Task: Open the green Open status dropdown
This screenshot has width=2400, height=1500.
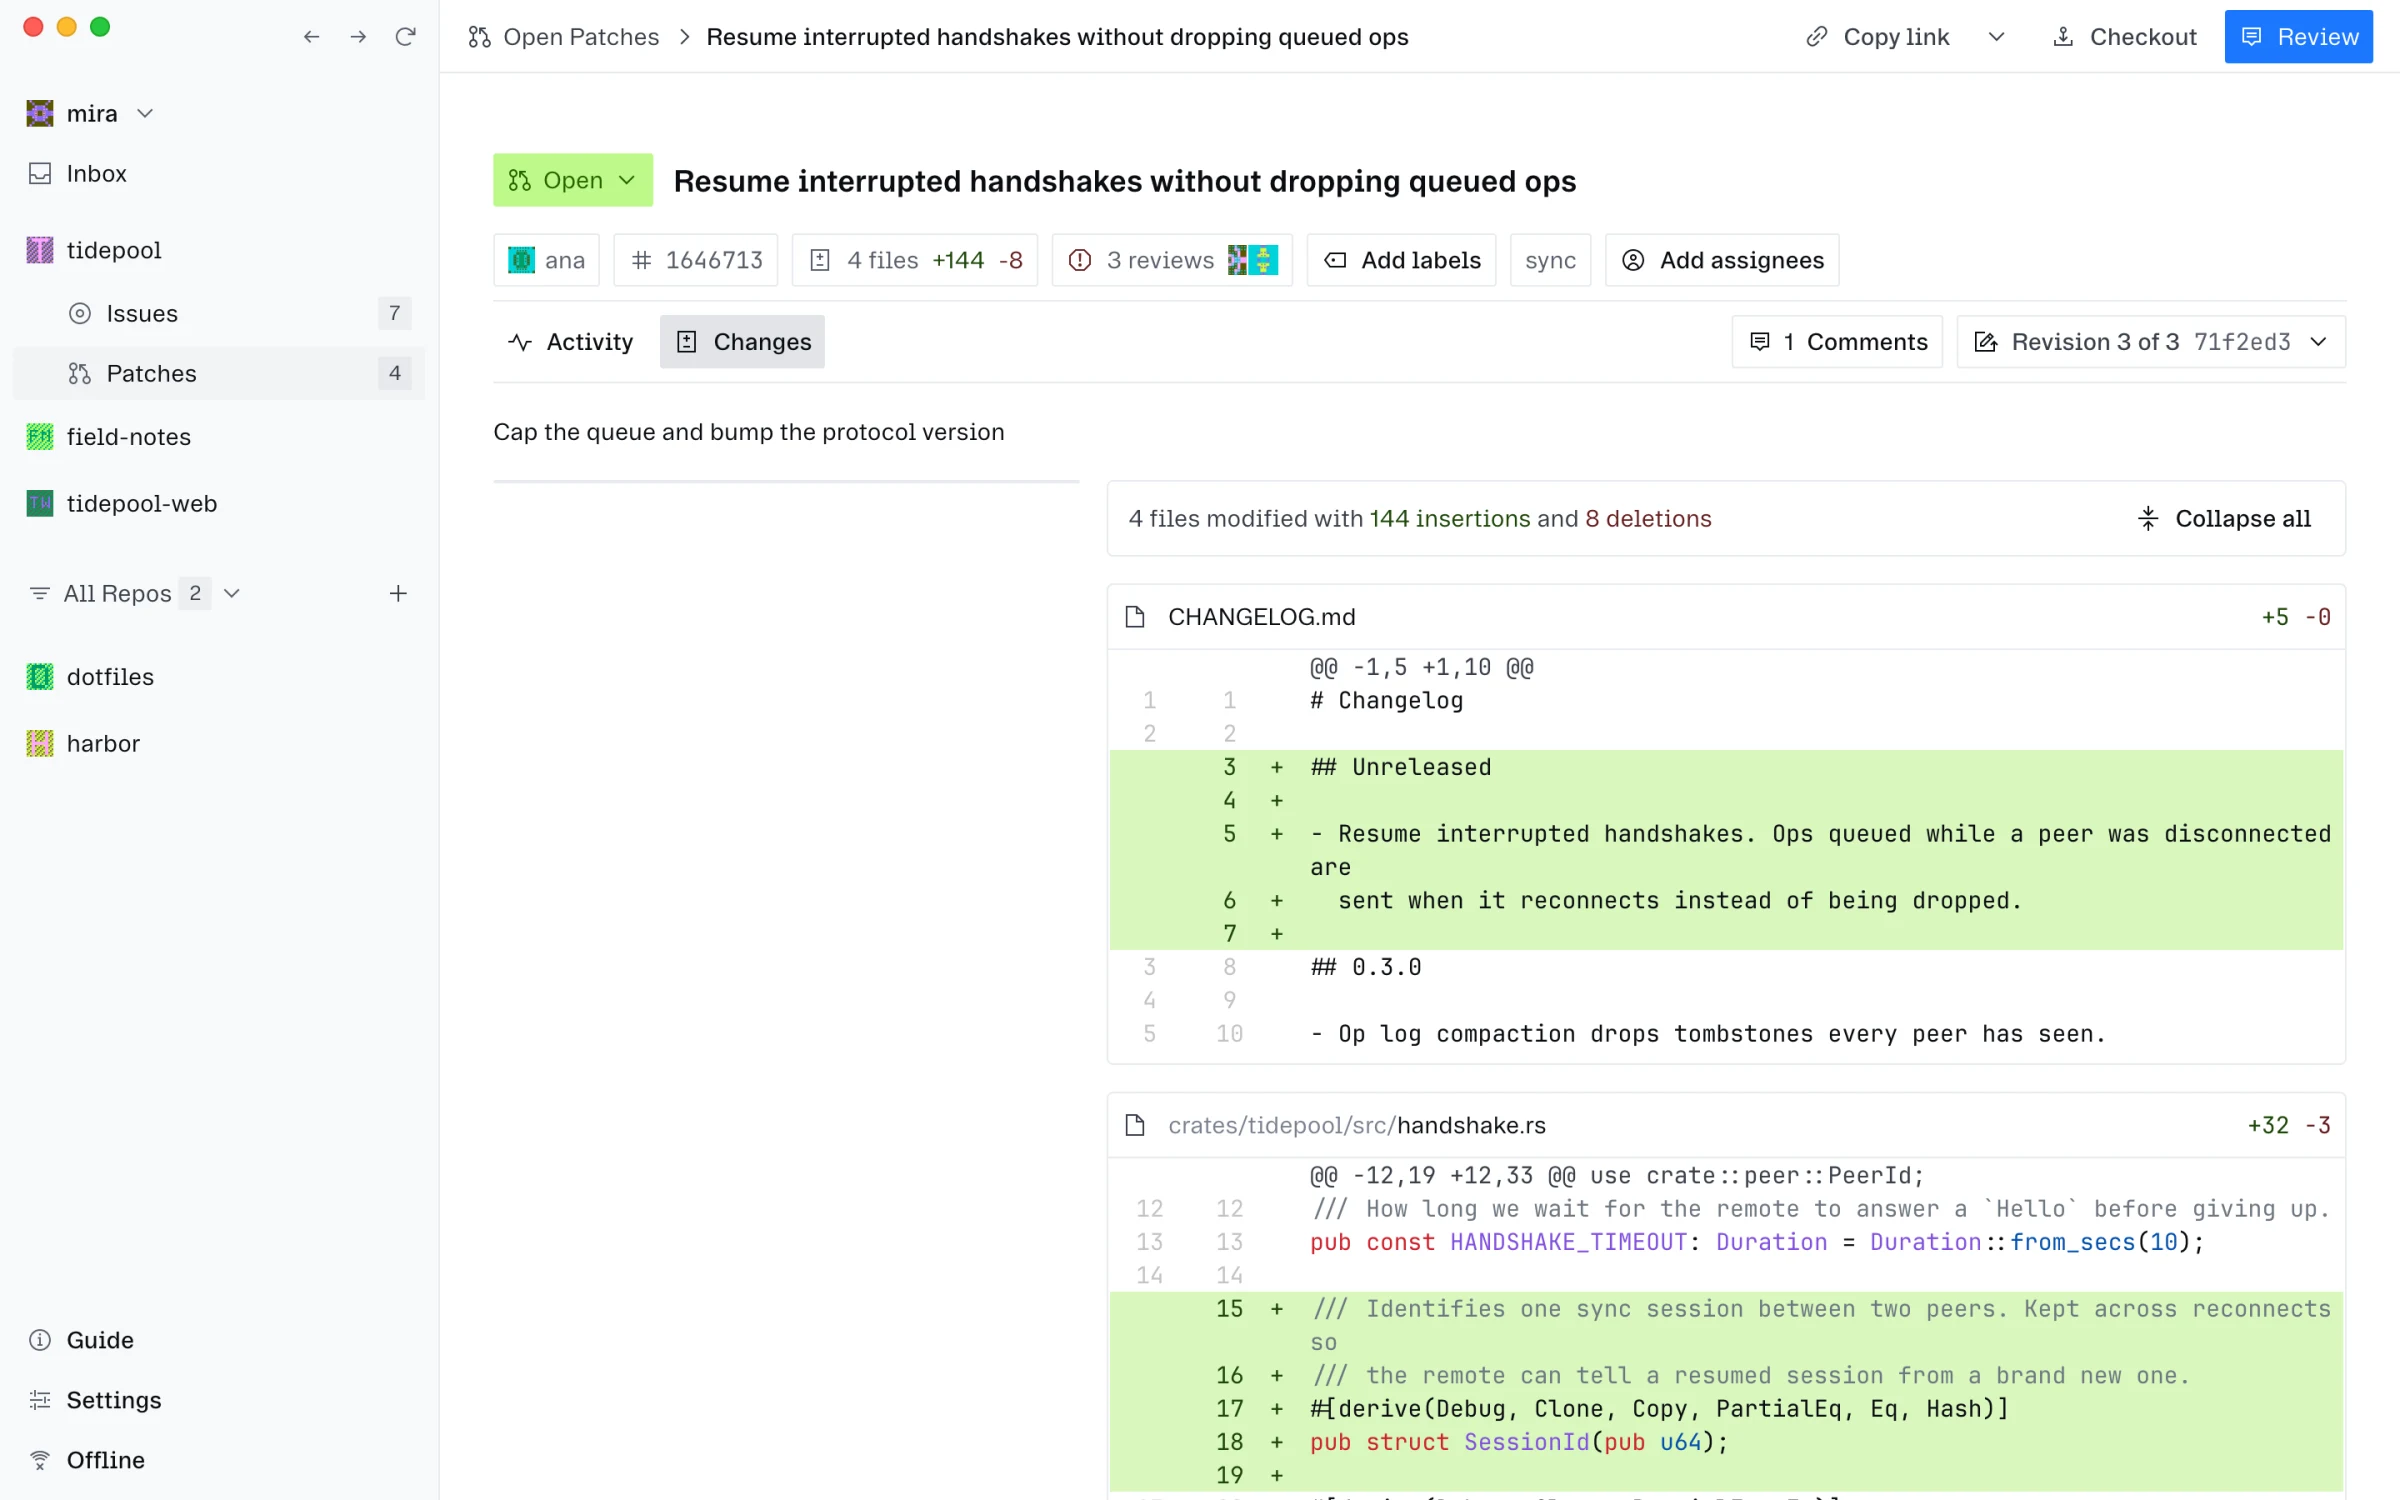Action: 573,180
